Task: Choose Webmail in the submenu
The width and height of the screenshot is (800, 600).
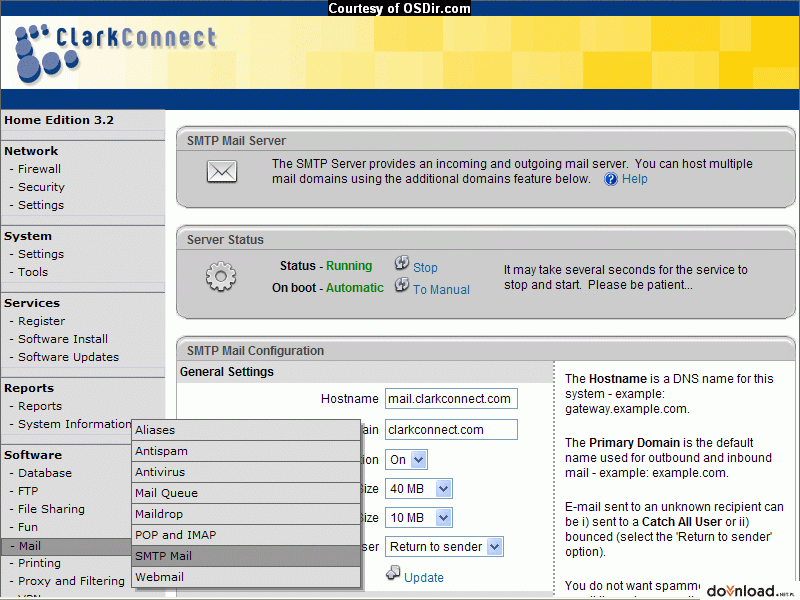Action: click(x=246, y=577)
